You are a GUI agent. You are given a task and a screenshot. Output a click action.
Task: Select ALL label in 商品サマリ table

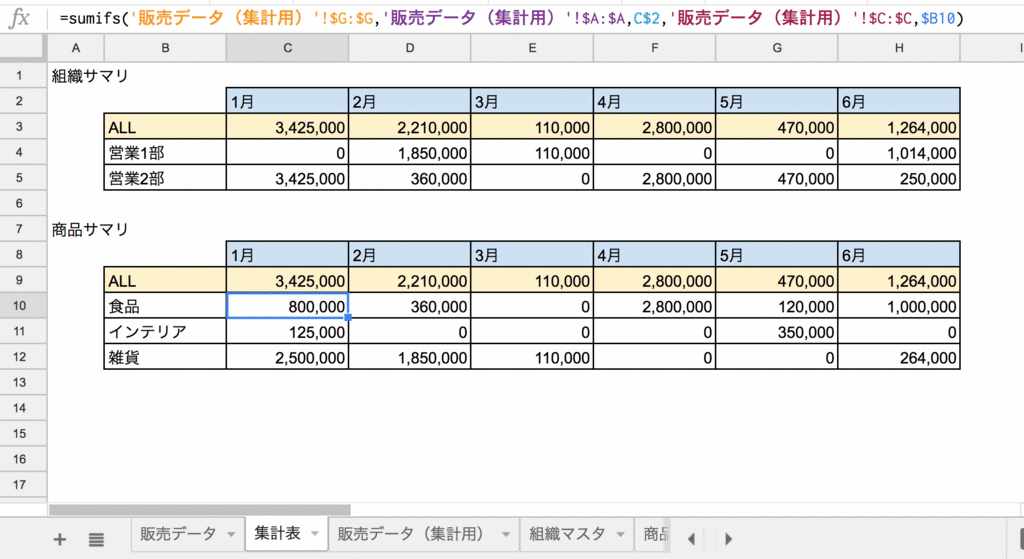coord(165,280)
